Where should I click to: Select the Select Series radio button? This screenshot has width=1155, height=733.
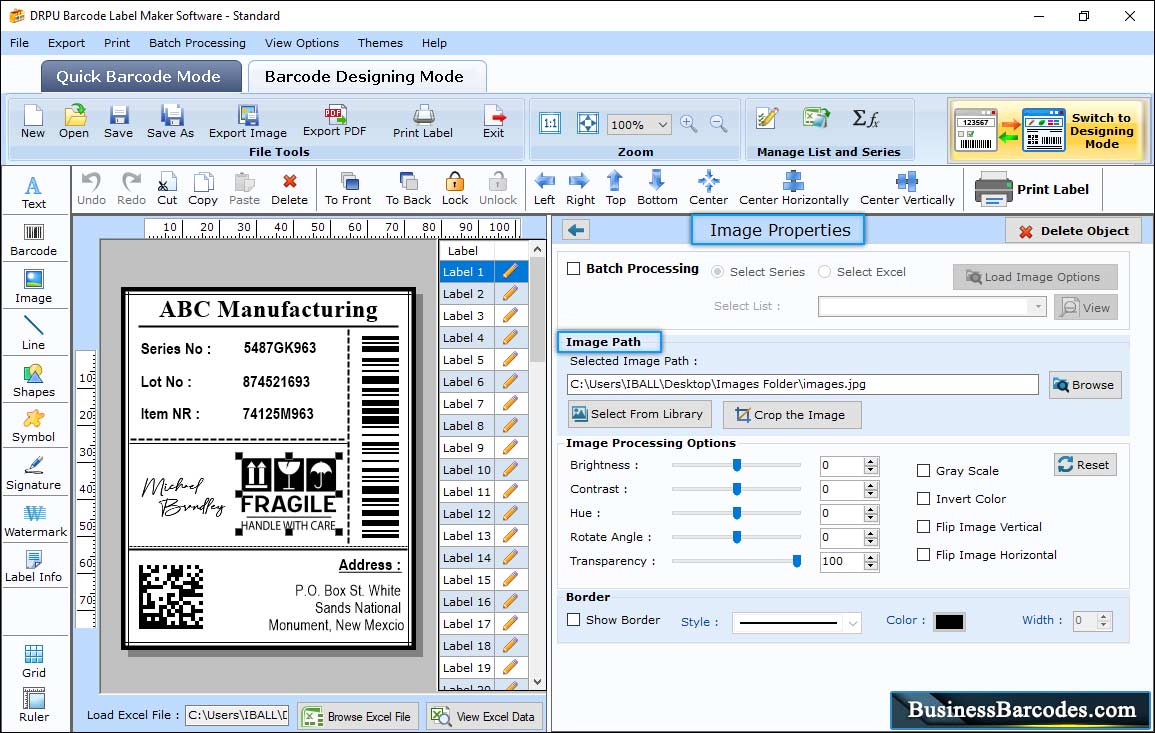[717, 272]
